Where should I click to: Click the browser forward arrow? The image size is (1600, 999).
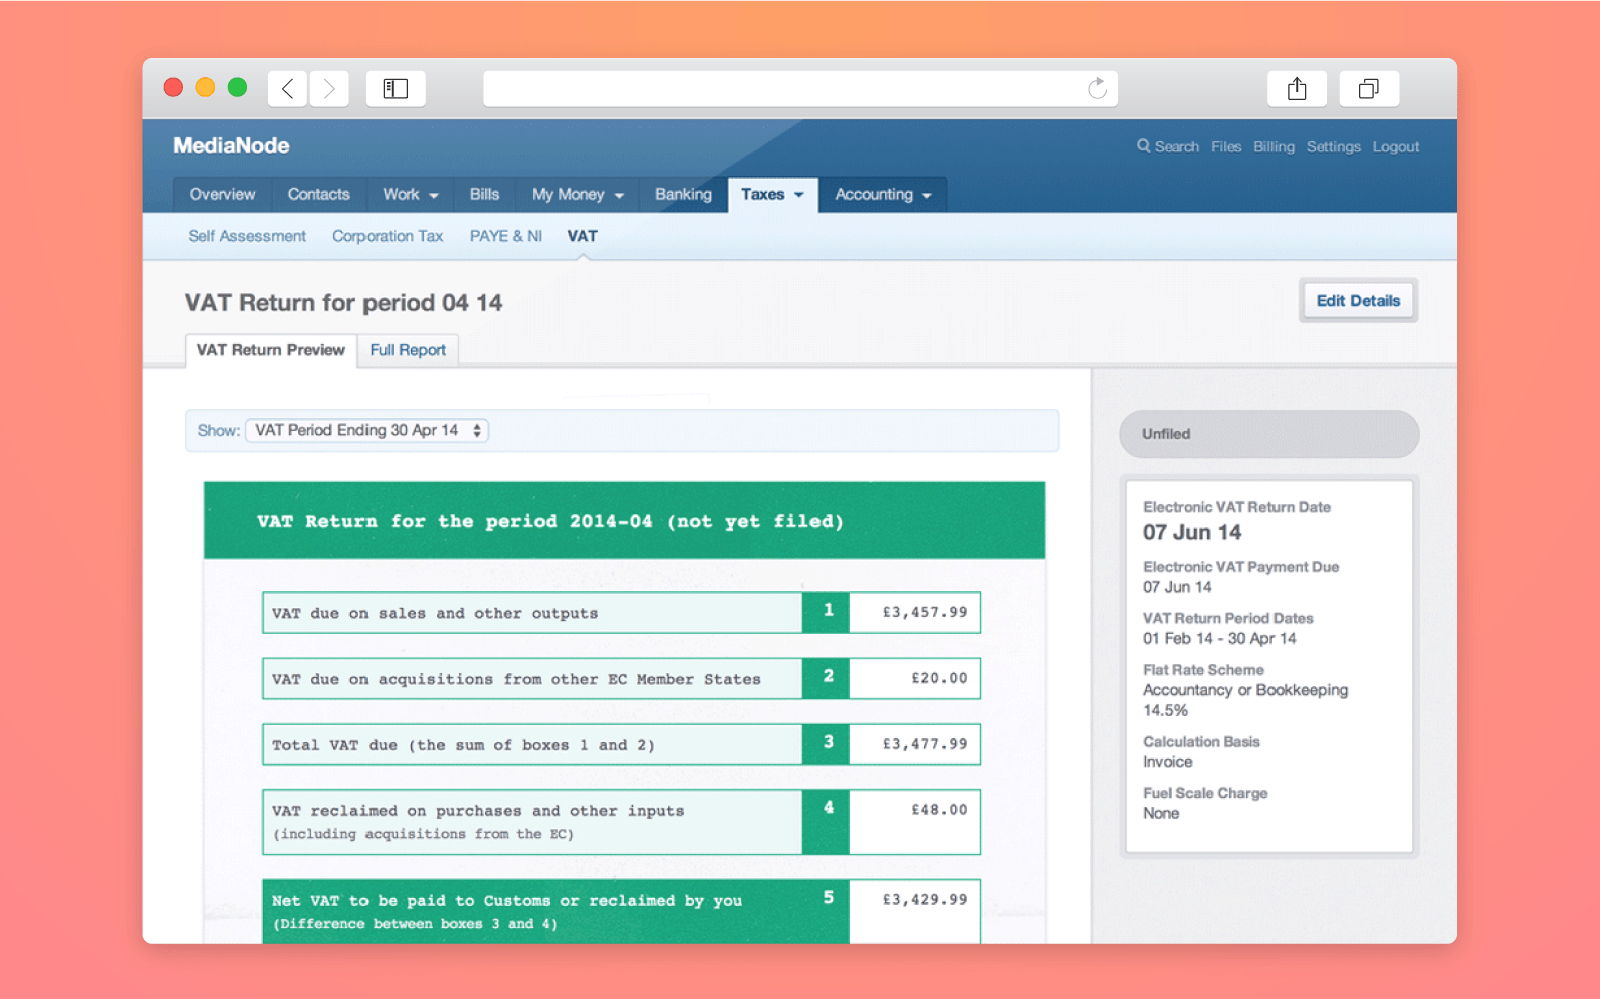point(329,88)
